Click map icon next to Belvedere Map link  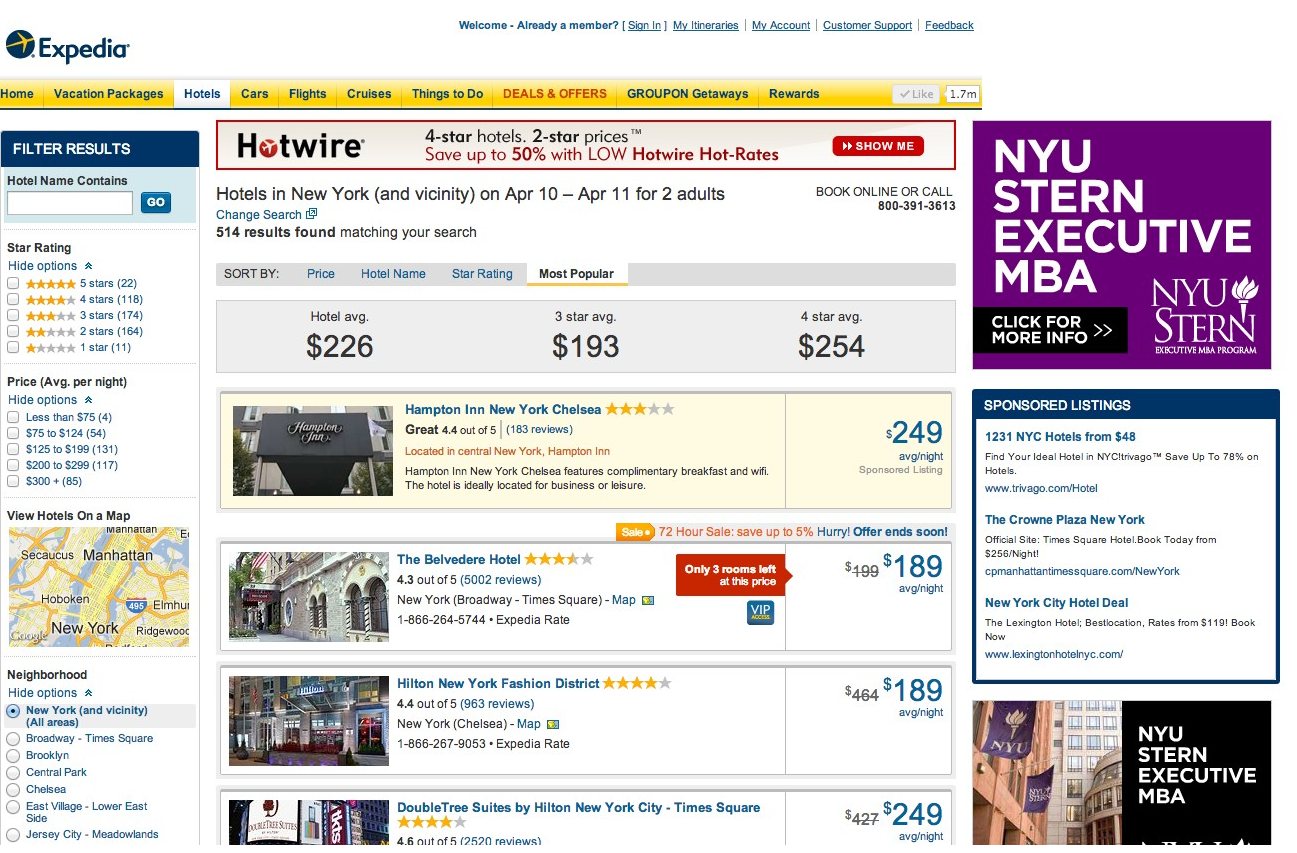coord(648,600)
